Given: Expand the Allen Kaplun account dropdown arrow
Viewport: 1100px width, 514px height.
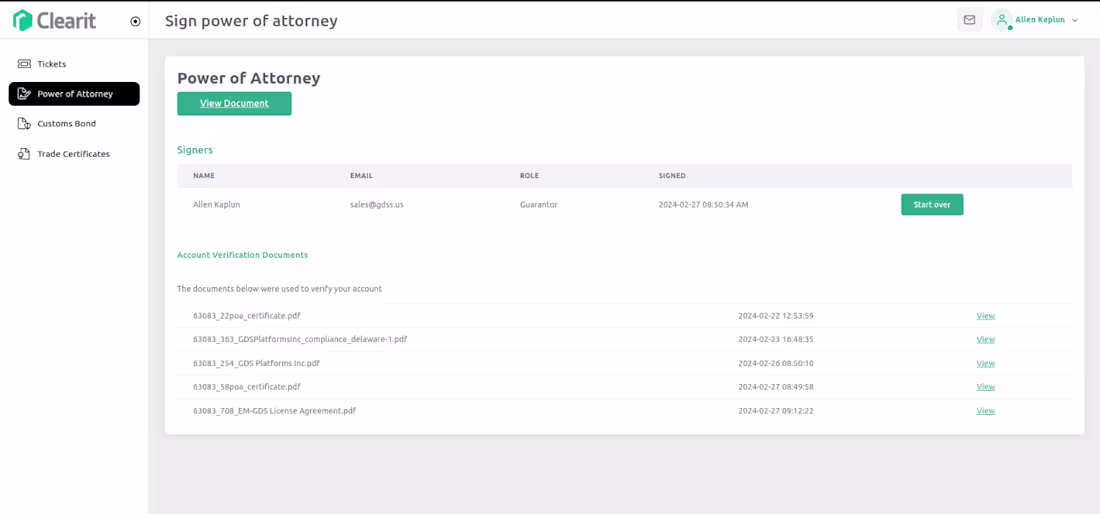Looking at the screenshot, I should (x=1074, y=20).
